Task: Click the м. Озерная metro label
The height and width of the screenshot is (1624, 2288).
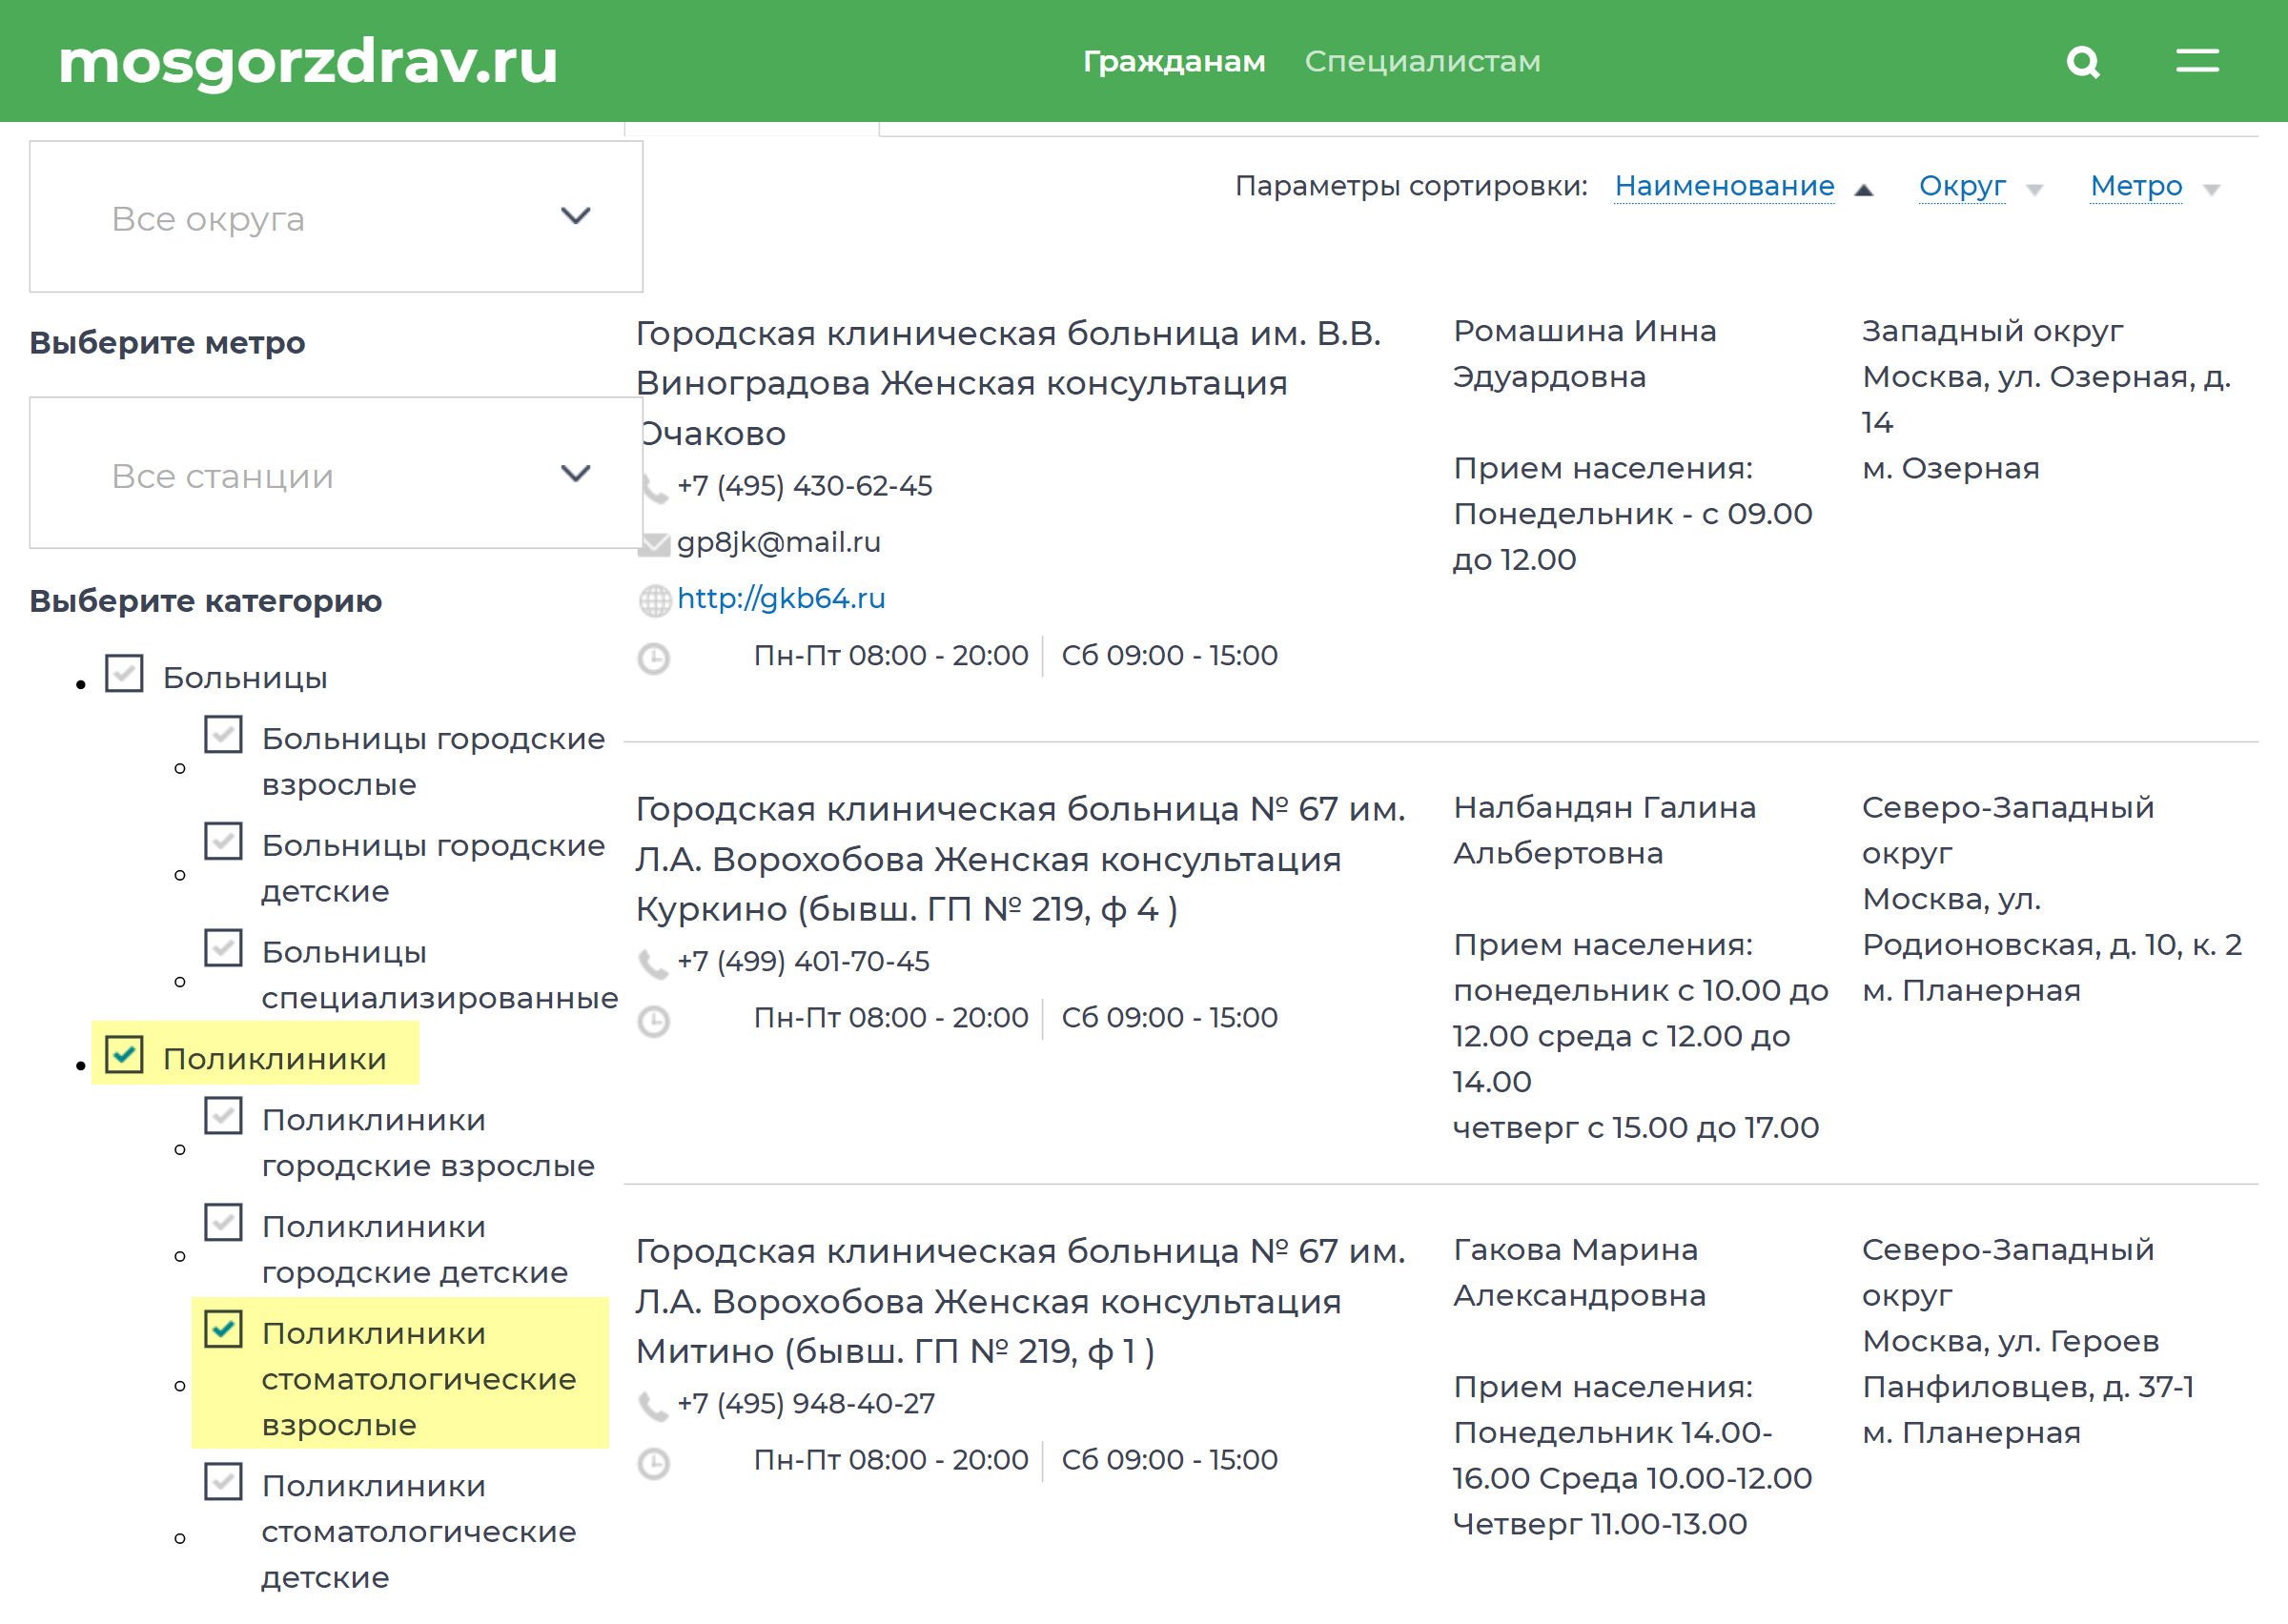Action: [1950, 468]
